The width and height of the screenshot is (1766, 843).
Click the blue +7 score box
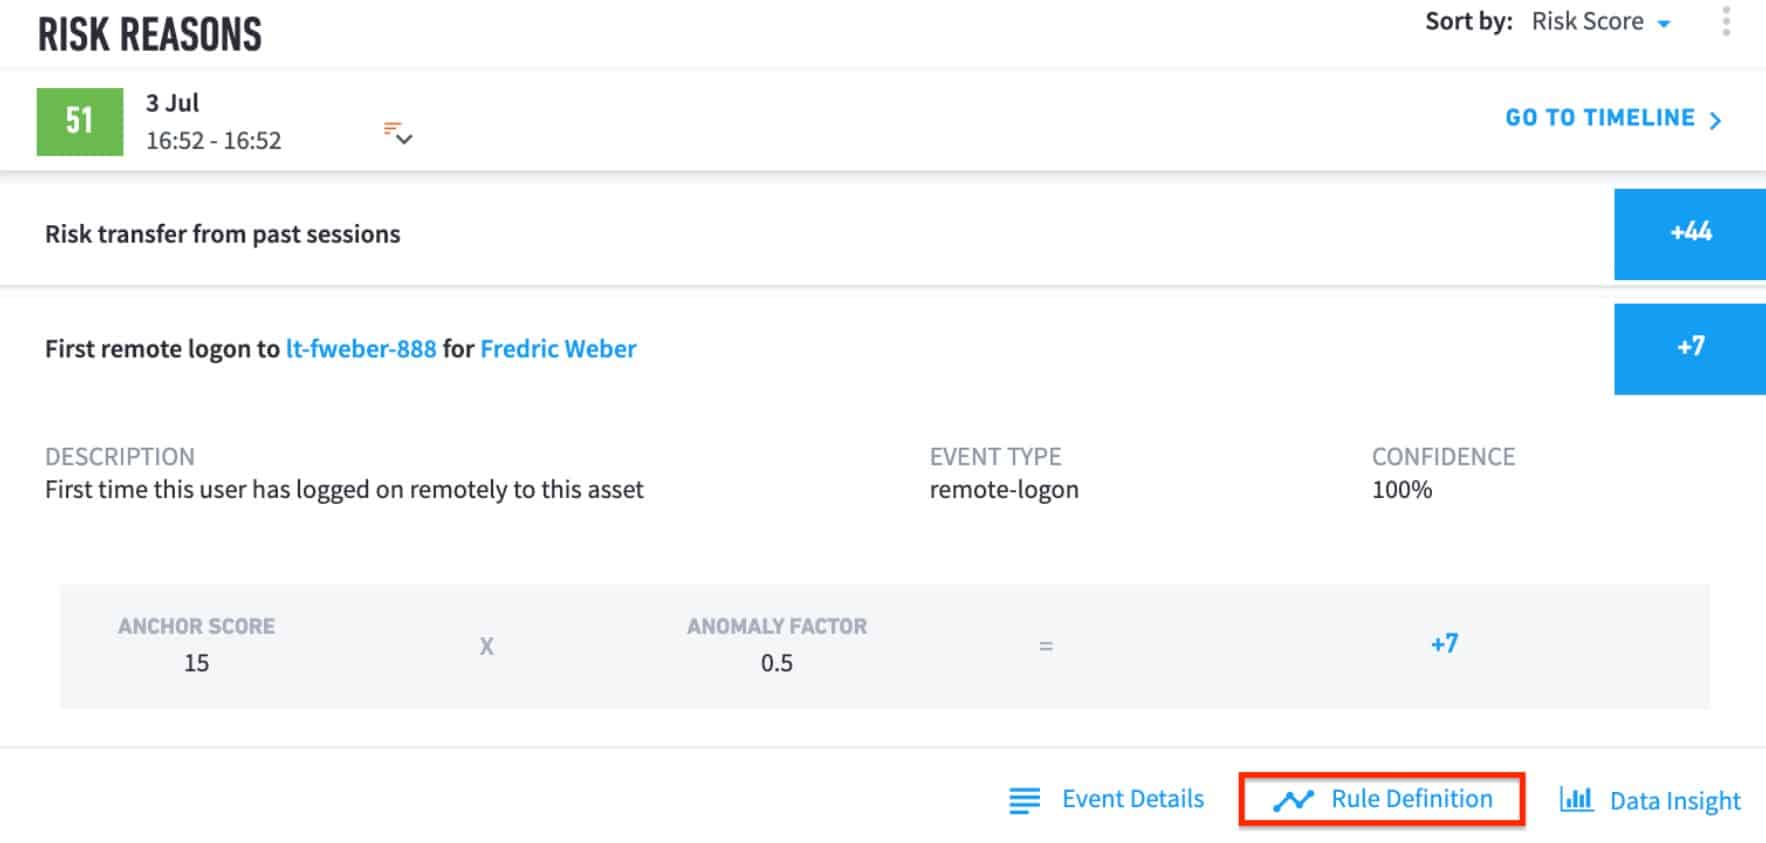pyautogui.click(x=1690, y=349)
